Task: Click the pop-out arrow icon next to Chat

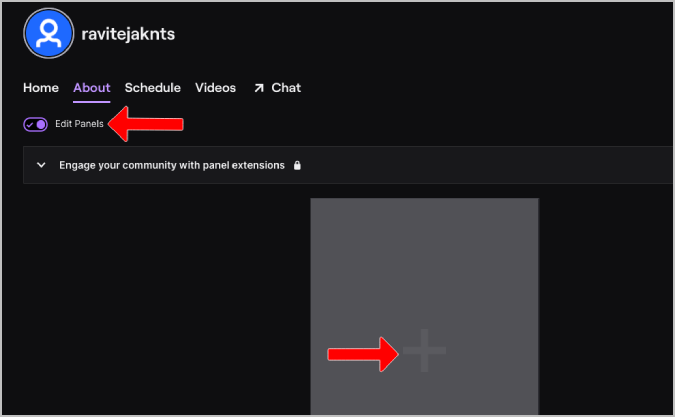Action: (258, 88)
